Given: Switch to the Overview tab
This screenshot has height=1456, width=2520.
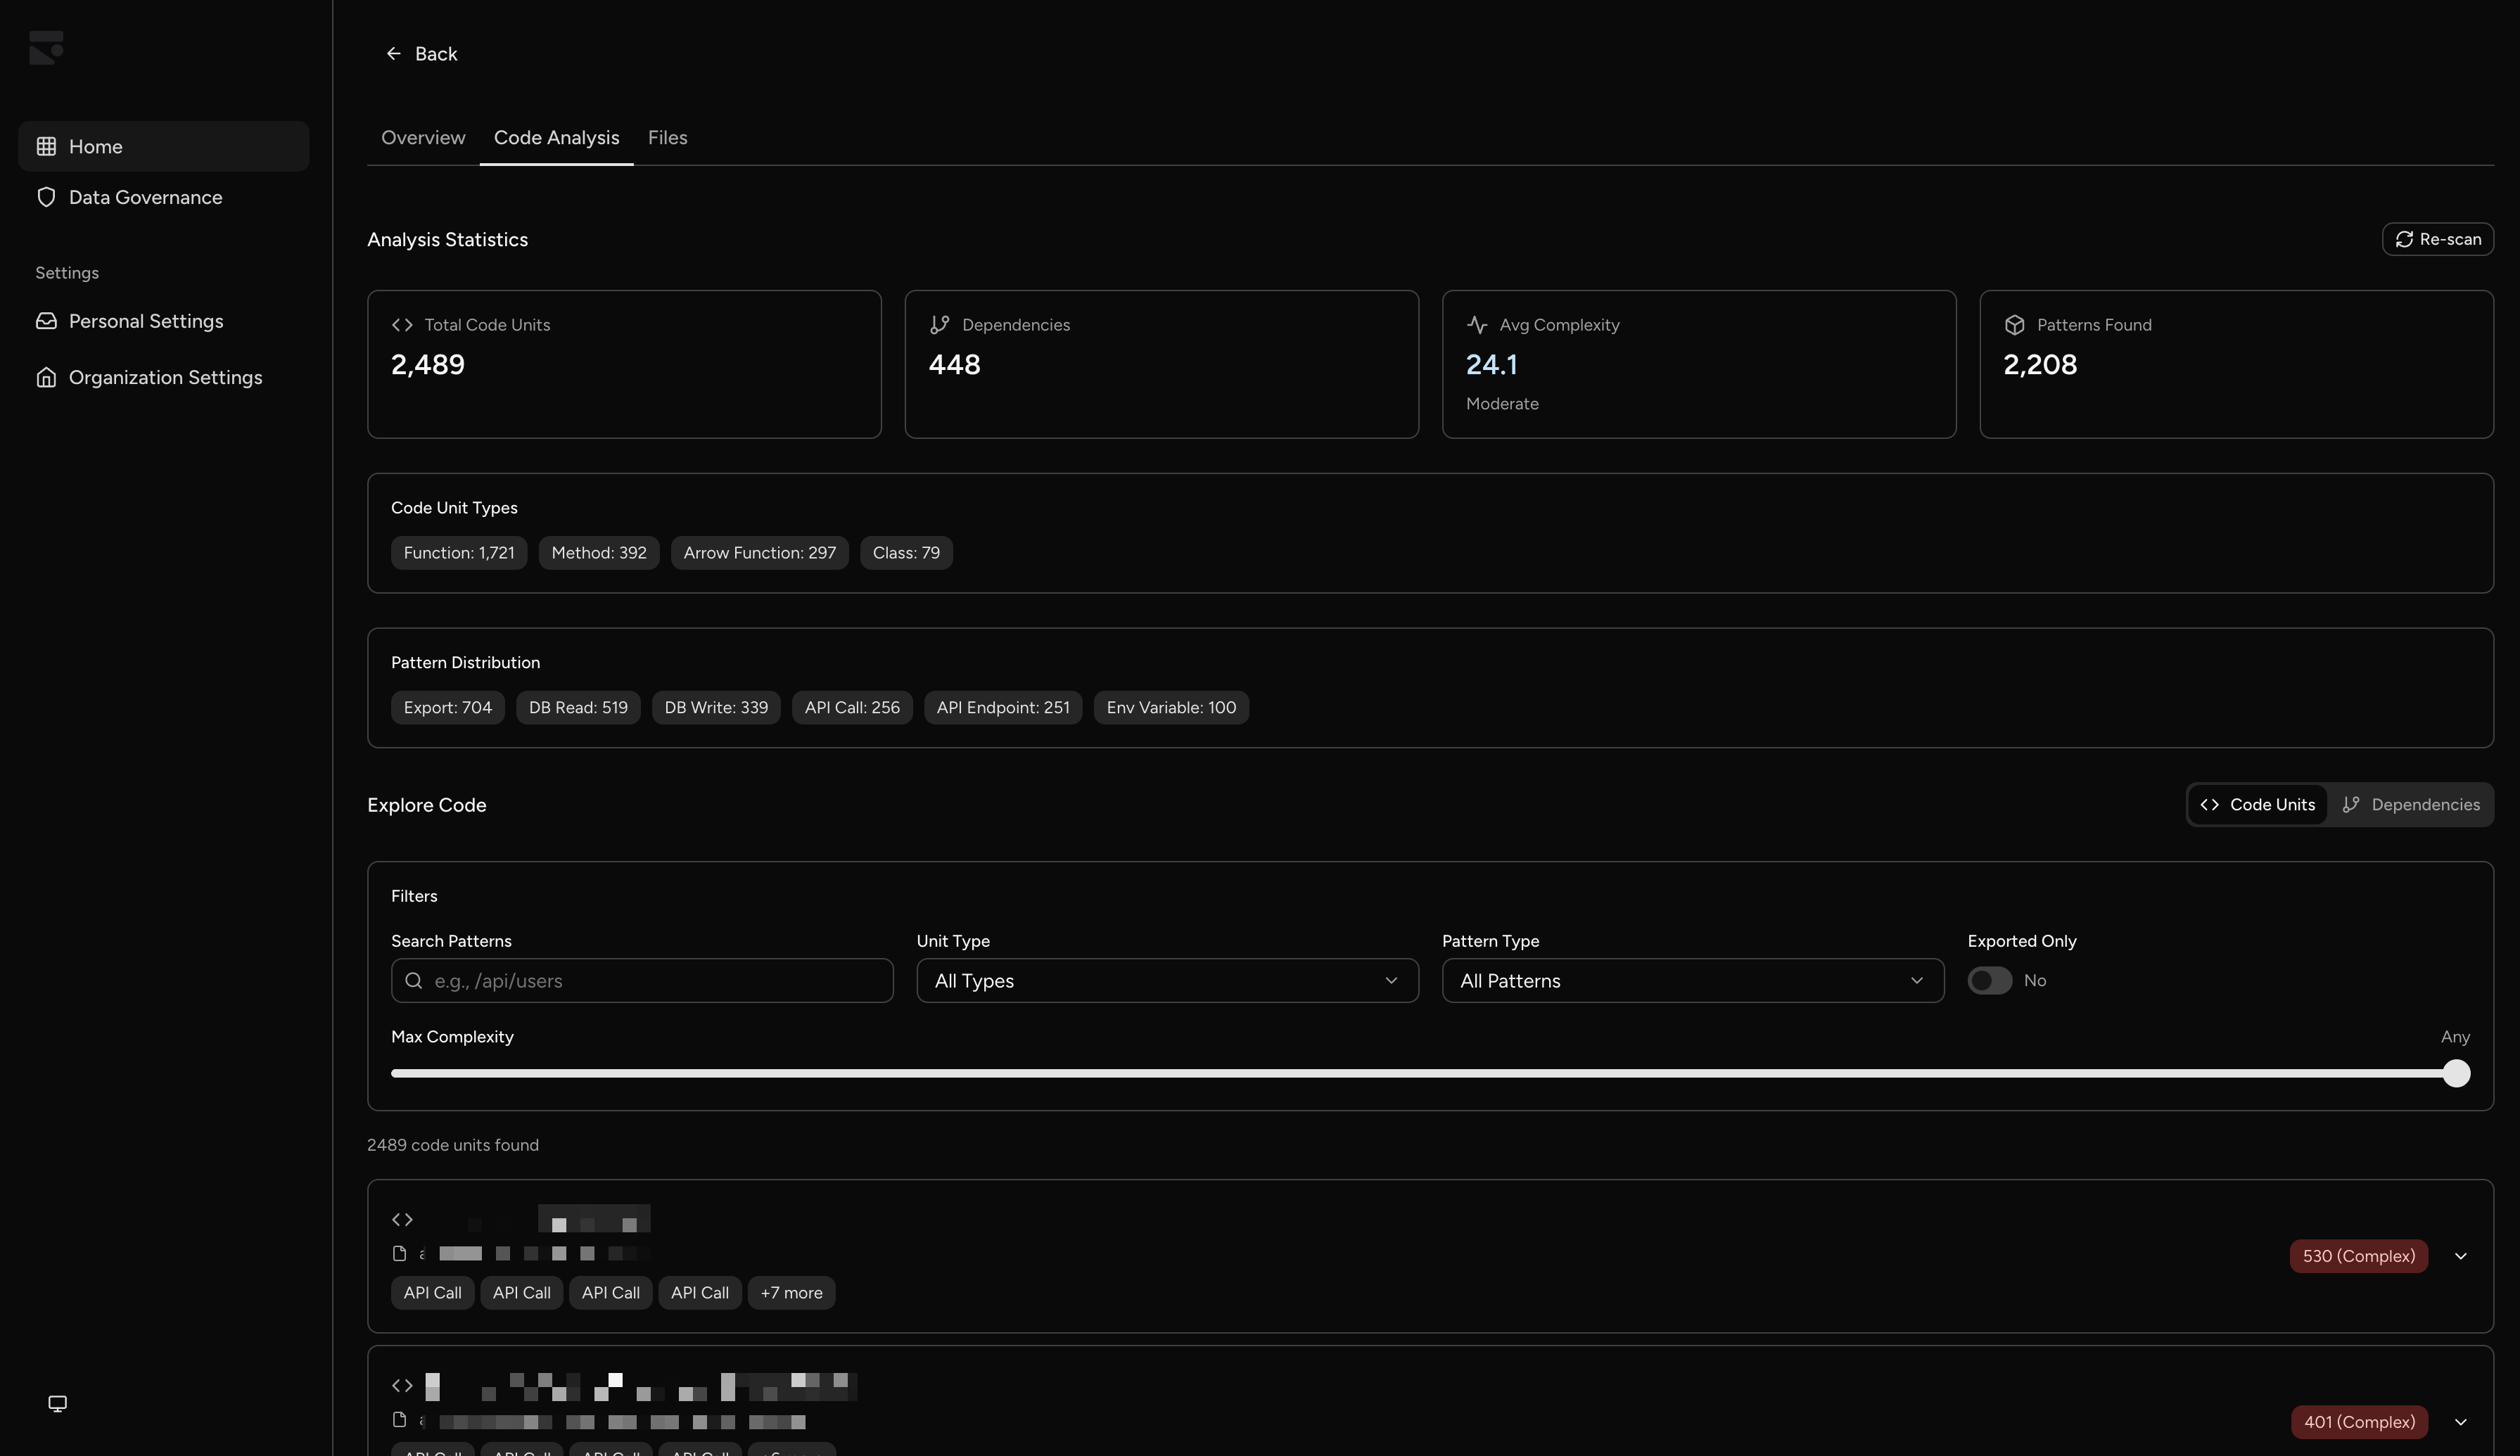Looking at the screenshot, I should [423, 137].
